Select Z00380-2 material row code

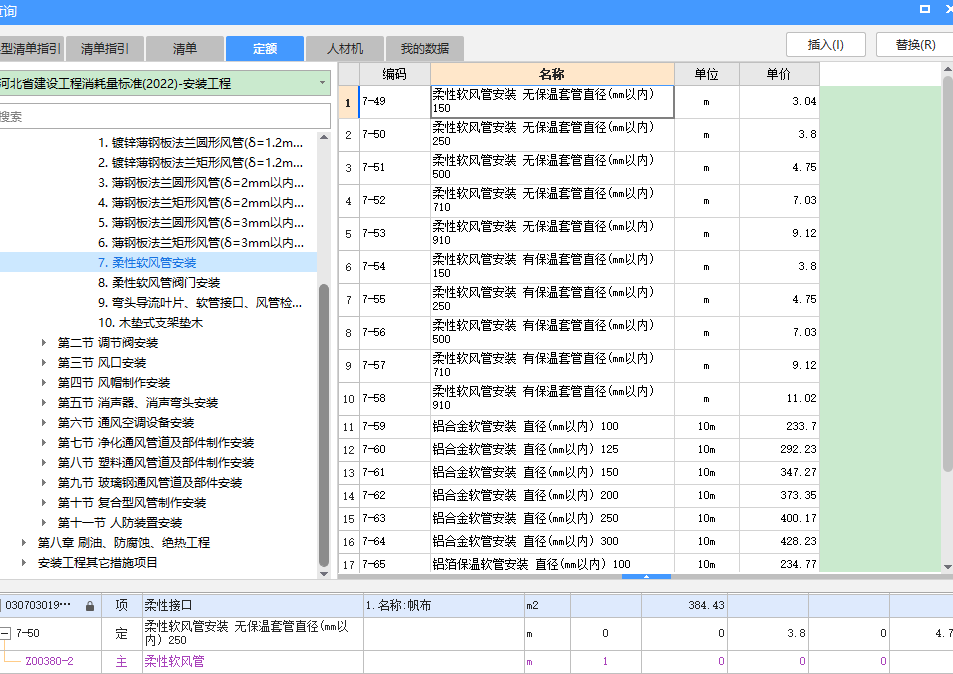click(x=49, y=661)
